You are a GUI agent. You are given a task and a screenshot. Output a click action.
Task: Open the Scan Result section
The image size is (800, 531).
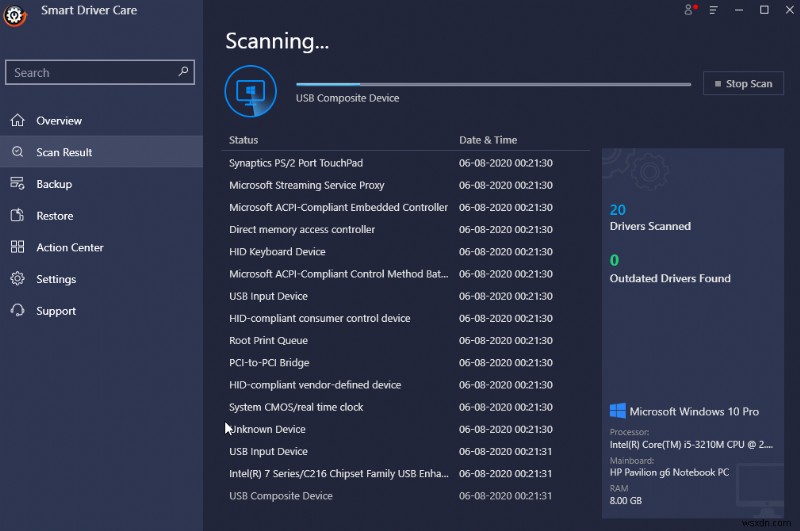click(x=64, y=153)
